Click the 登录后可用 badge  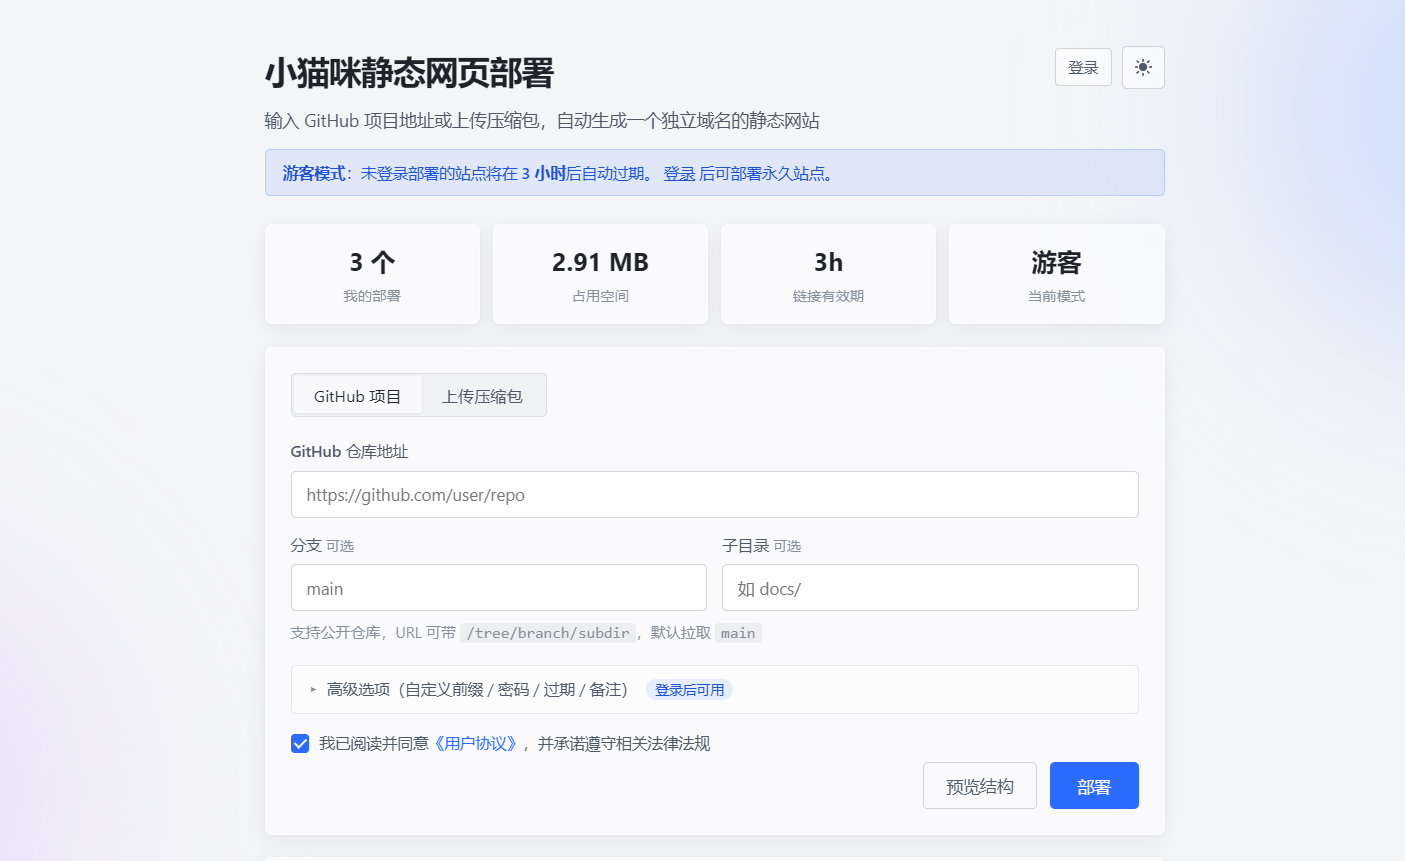point(689,689)
